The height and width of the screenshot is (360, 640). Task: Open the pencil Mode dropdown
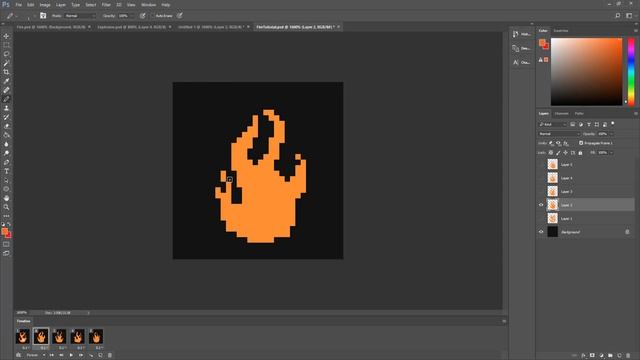coord(80,16)
